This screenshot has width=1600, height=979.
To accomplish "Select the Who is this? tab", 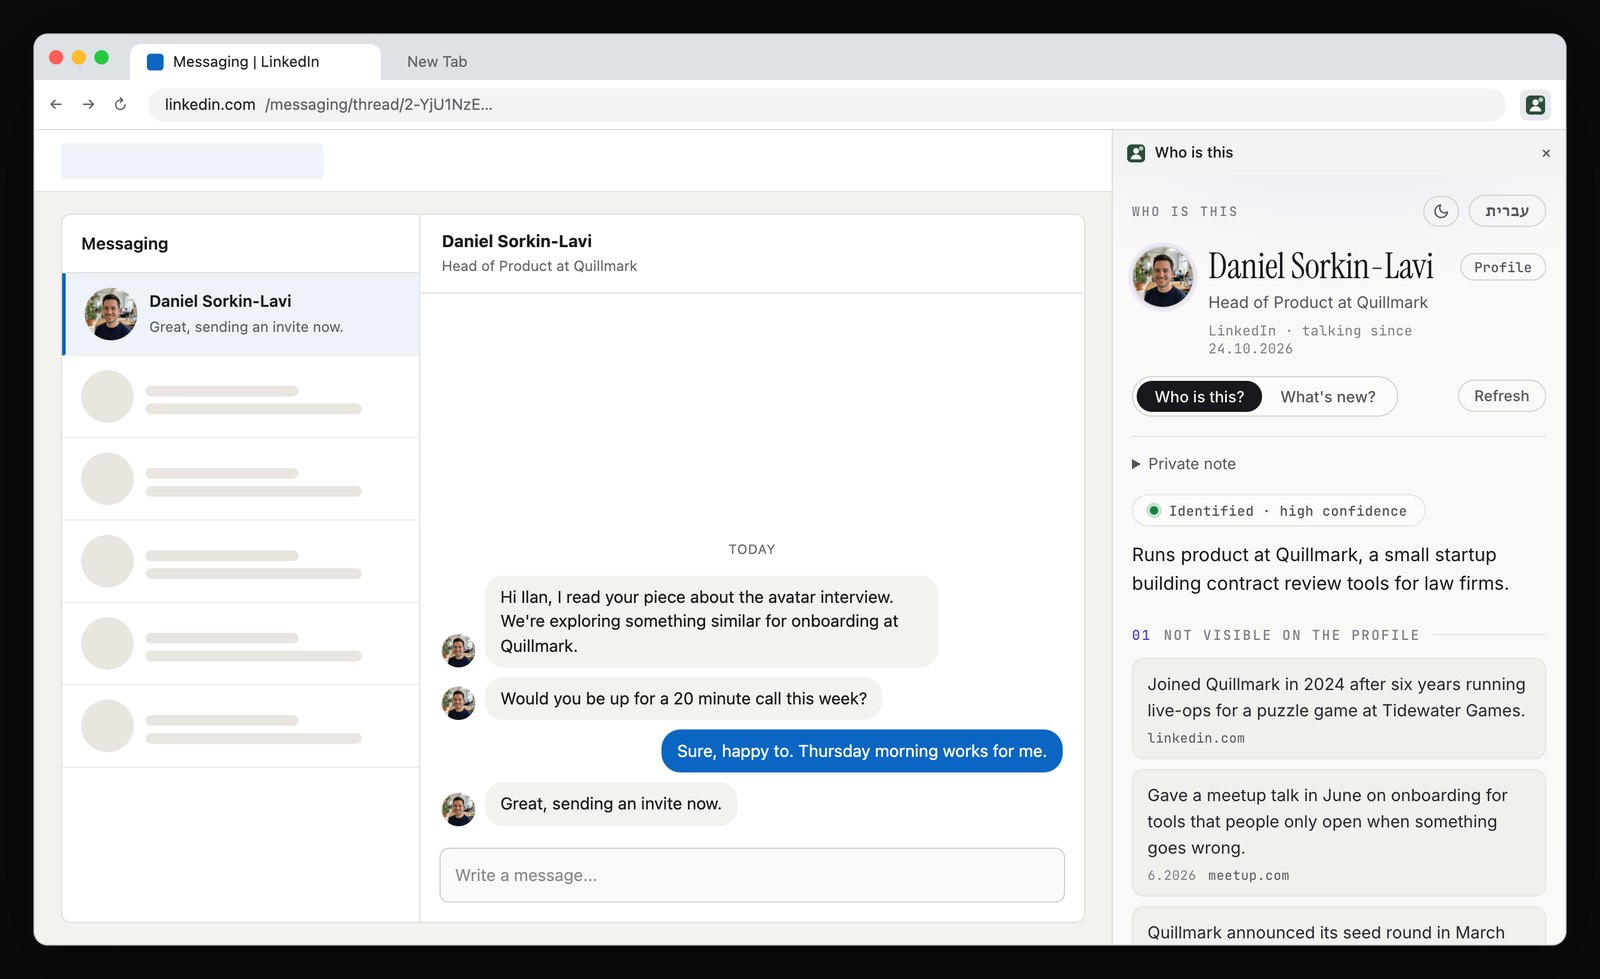I will (x=1199, y=397).
